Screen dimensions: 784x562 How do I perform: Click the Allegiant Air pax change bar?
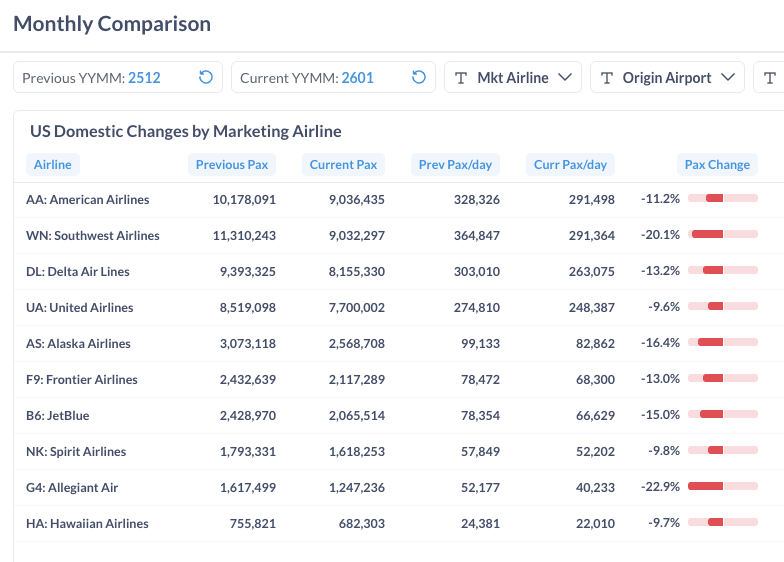722,487
